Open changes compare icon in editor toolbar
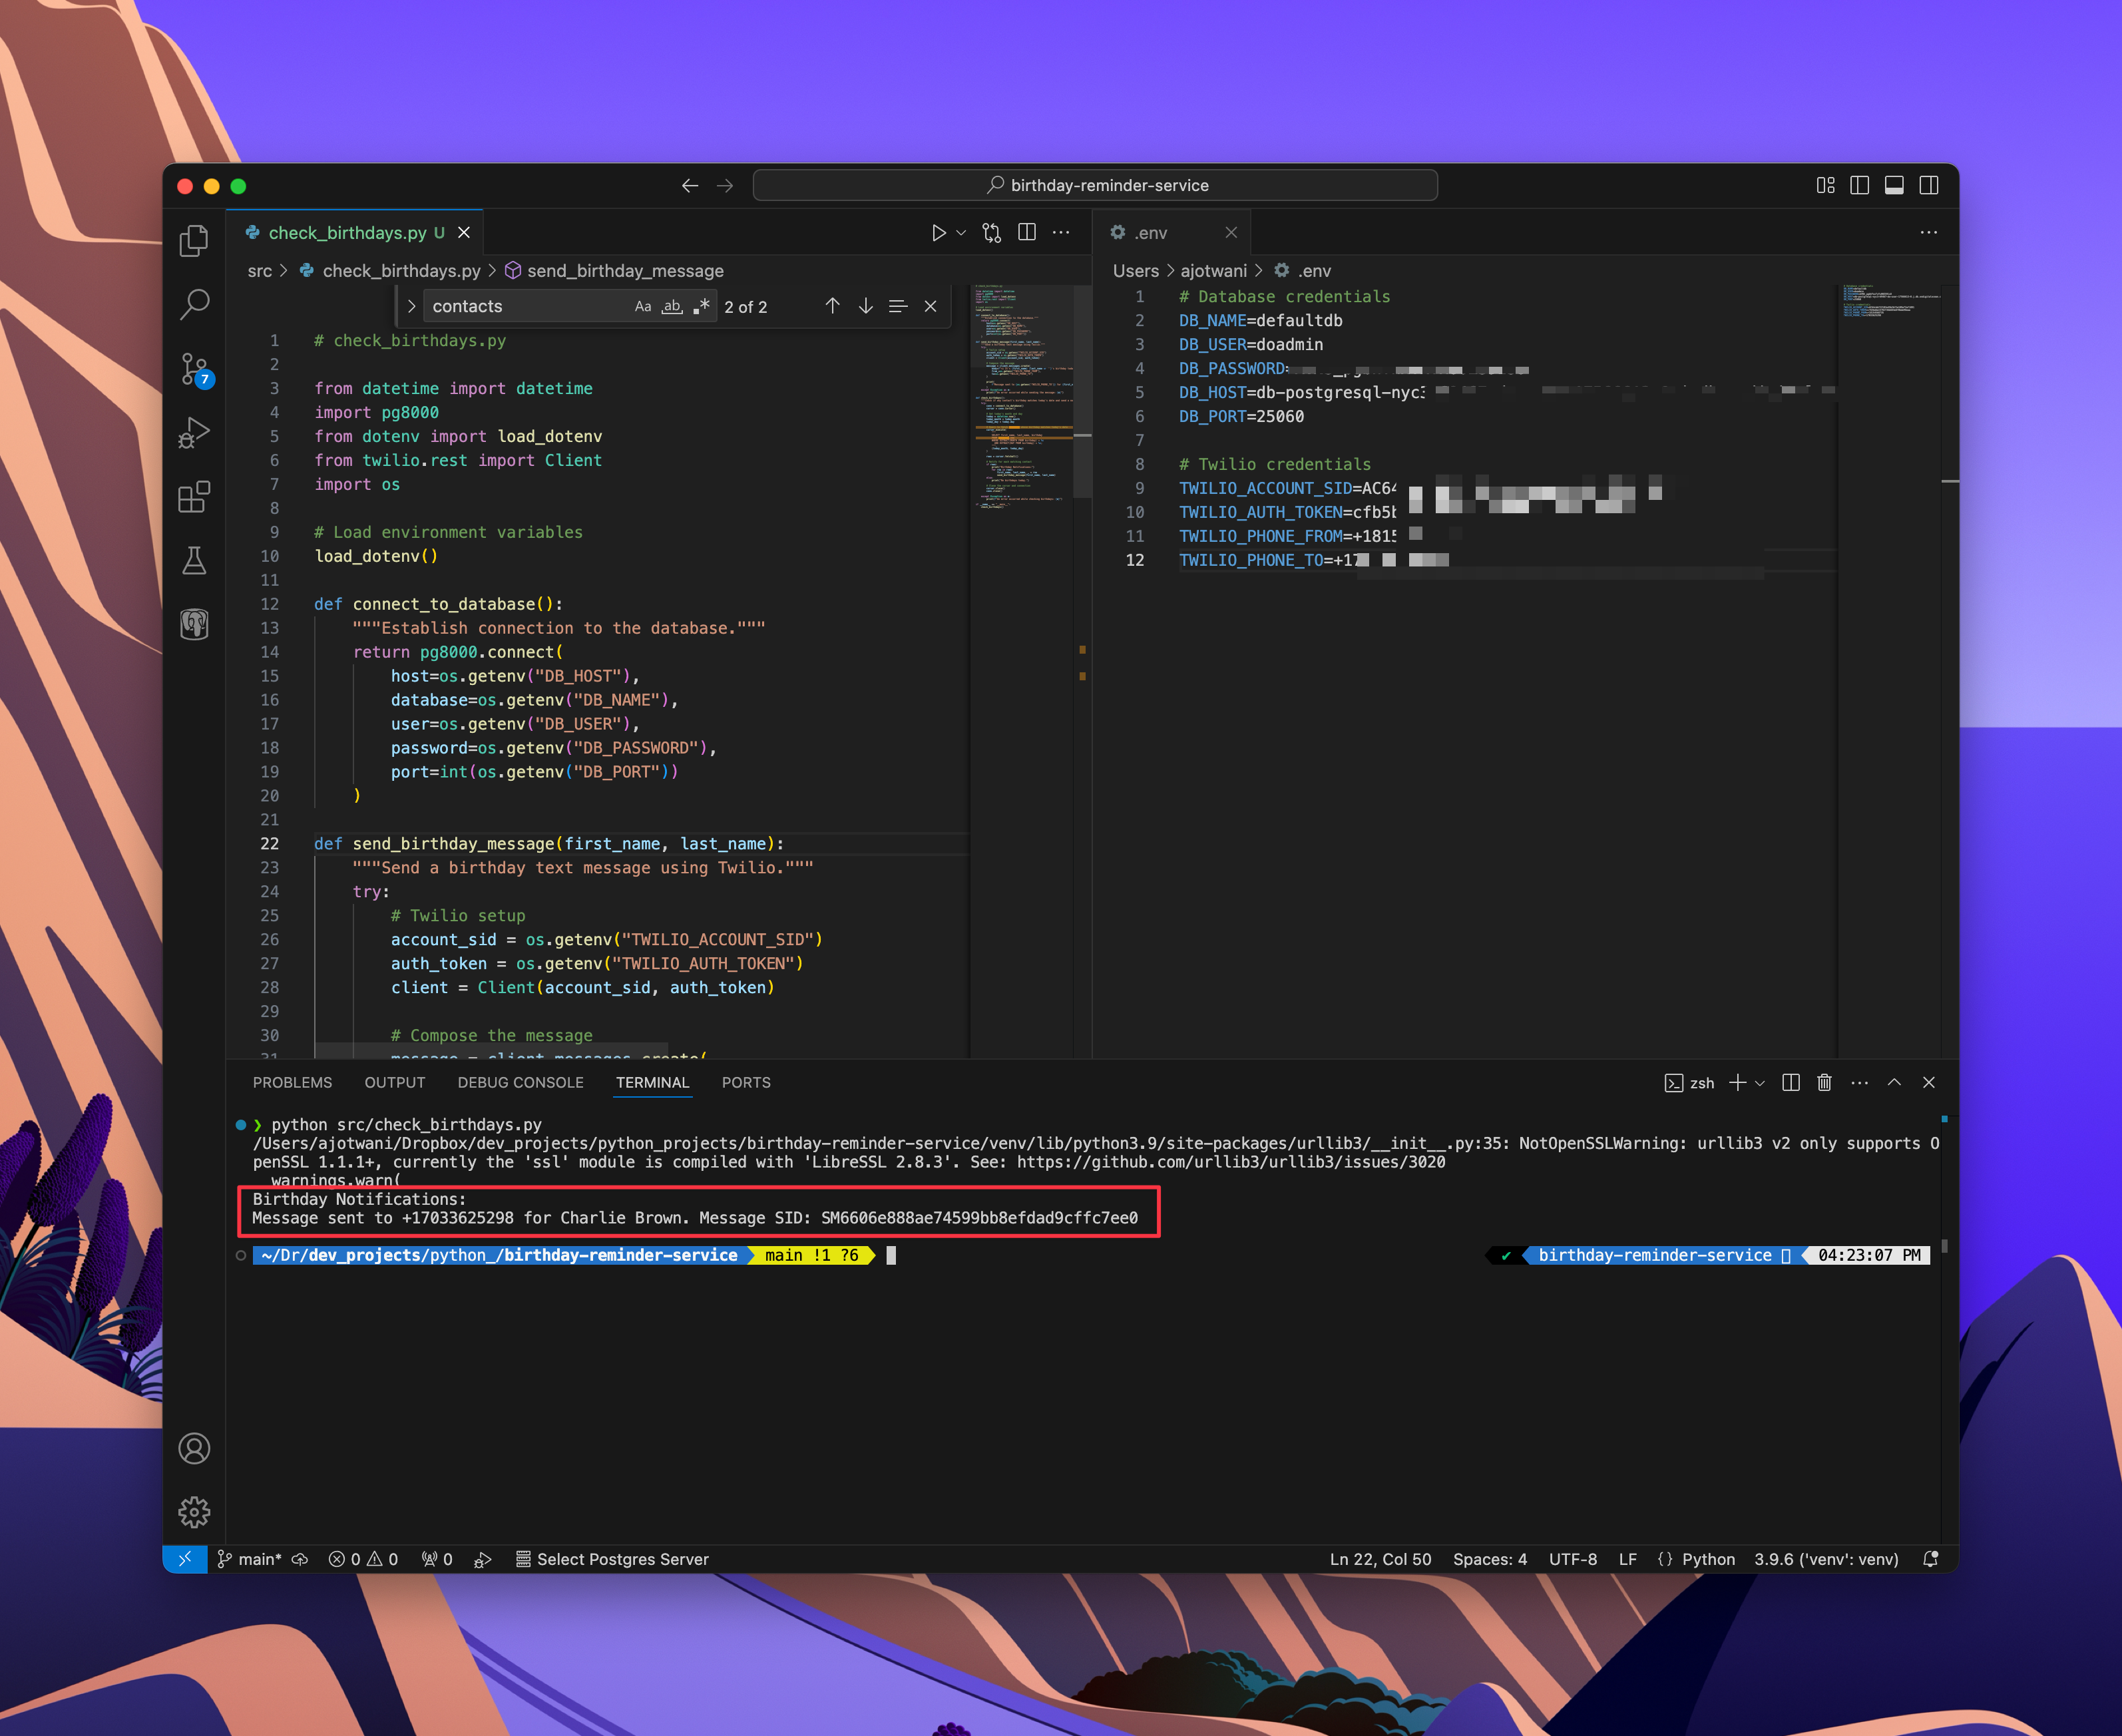2122x1736 pixels. [x=991, y=233]
